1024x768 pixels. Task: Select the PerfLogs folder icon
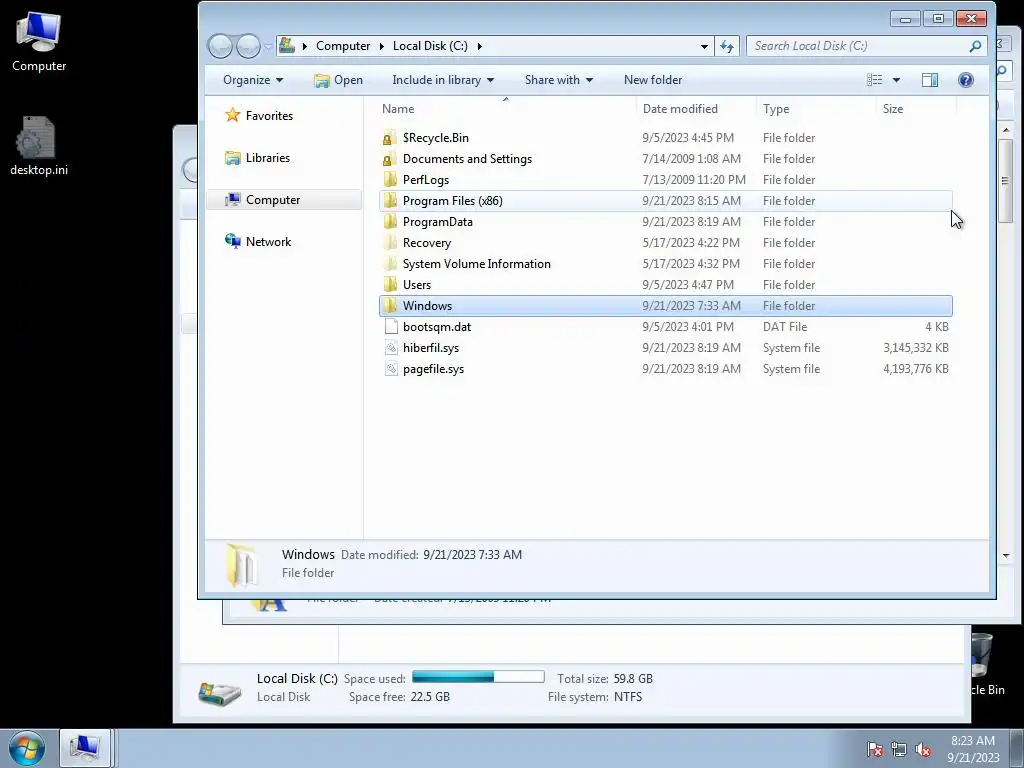390,180
